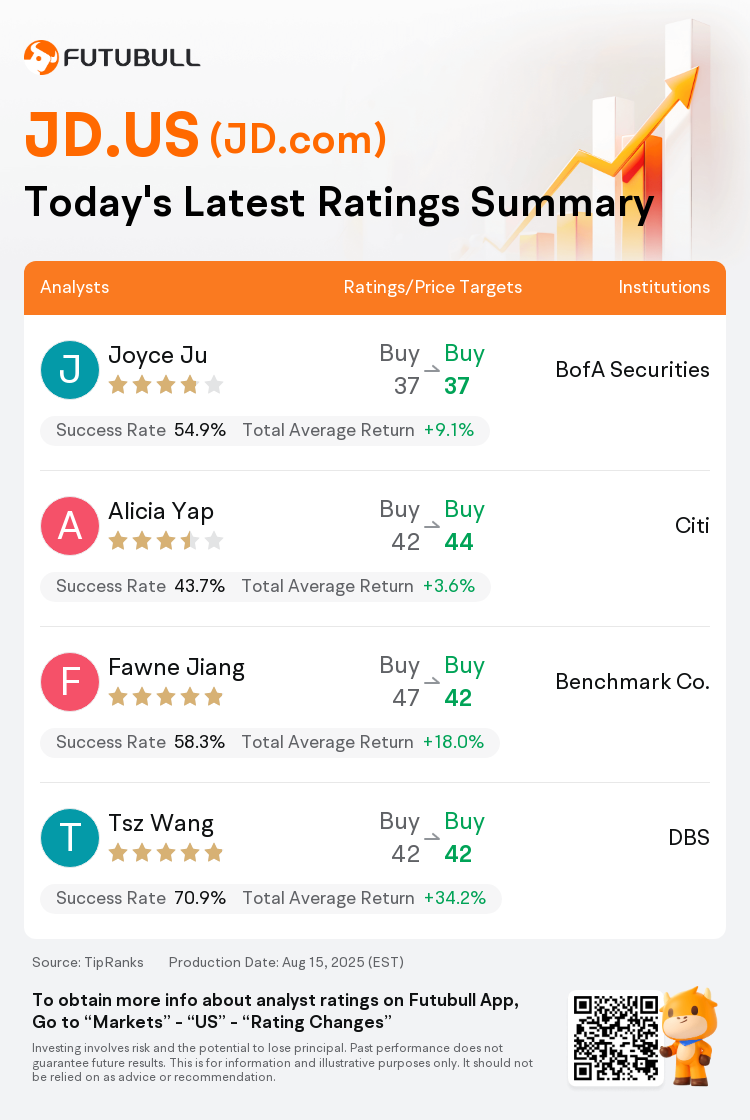
Task: Click Fawne Jiang's avatar circle
Action: [70, 681]
